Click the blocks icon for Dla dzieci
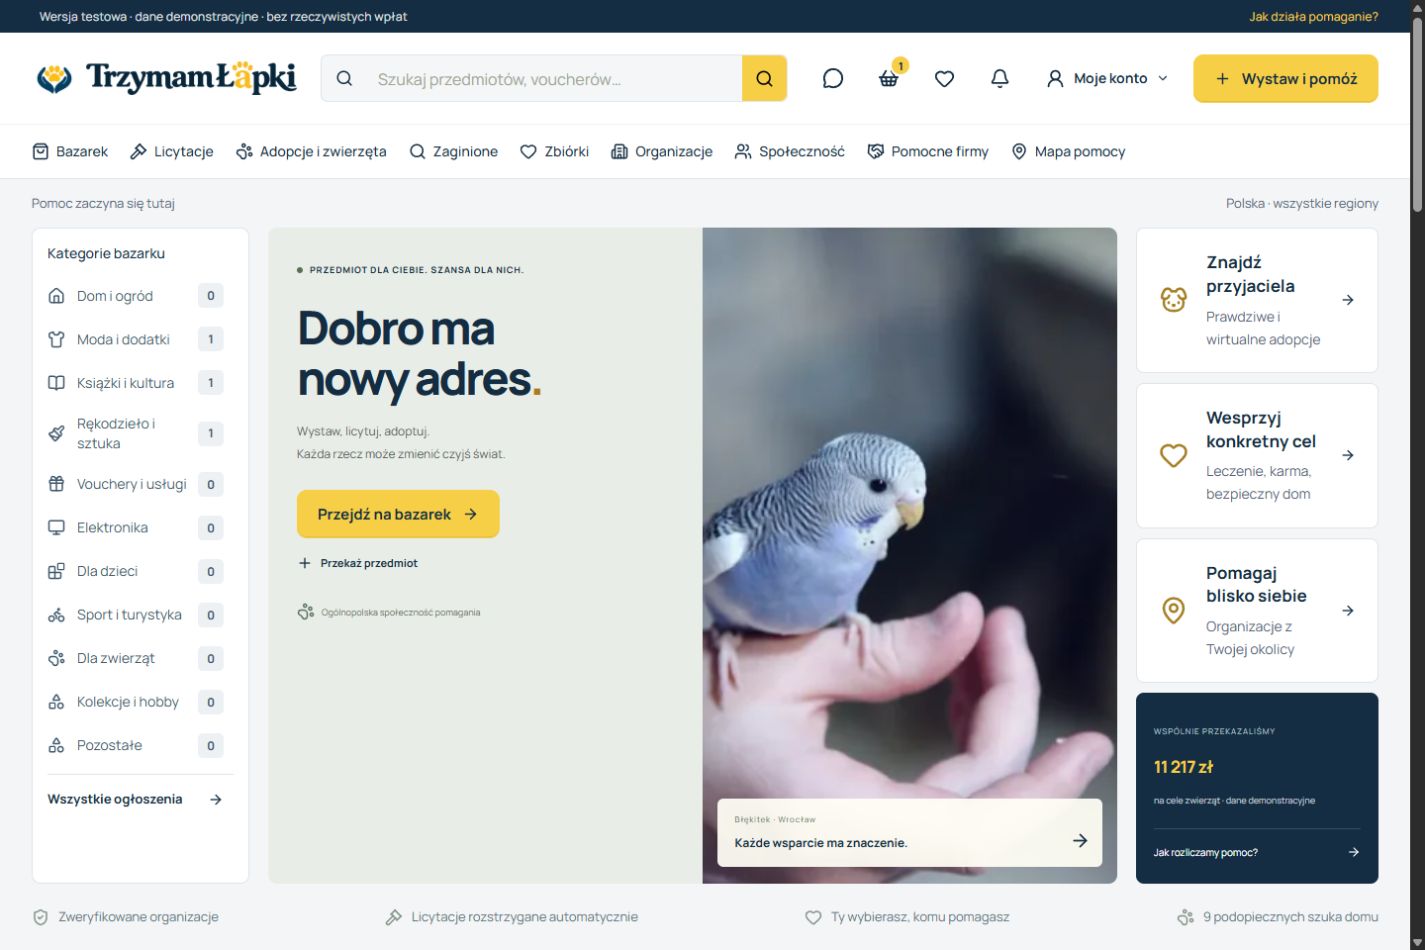The width and height of the screenshot is (1425, 950). [56, 571]
